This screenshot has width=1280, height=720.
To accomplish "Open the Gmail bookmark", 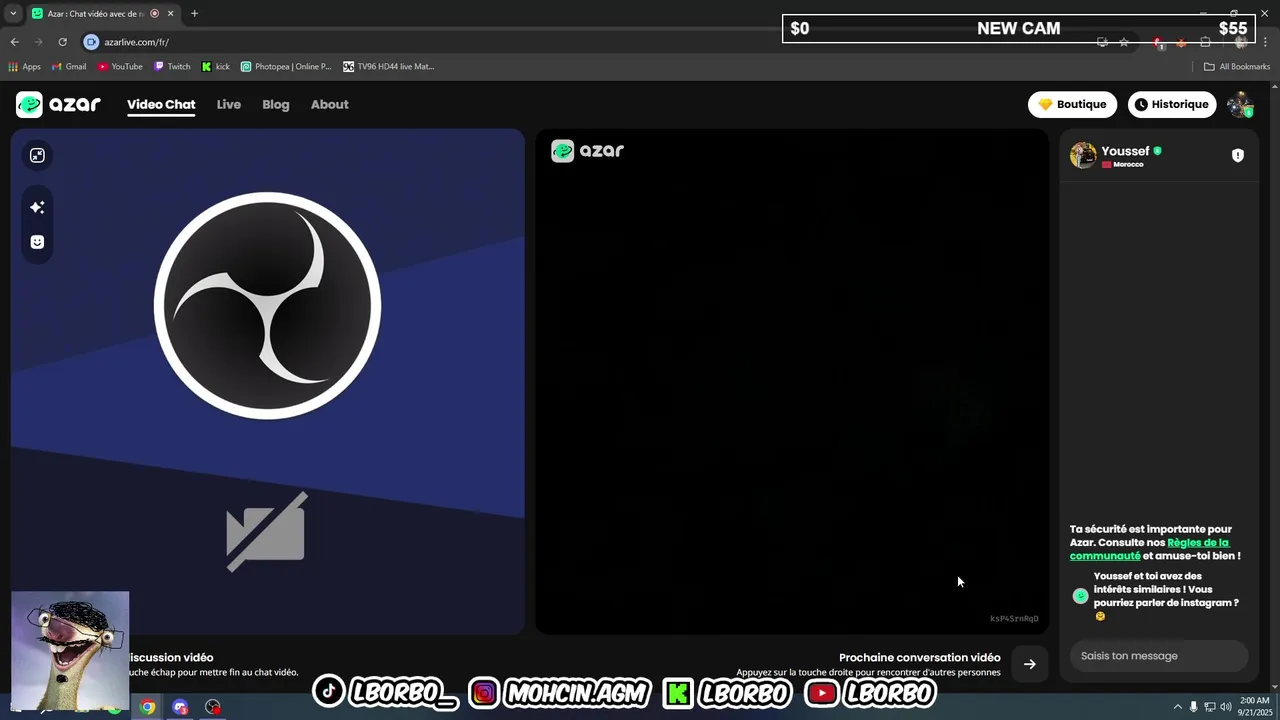I will (68, 67).
